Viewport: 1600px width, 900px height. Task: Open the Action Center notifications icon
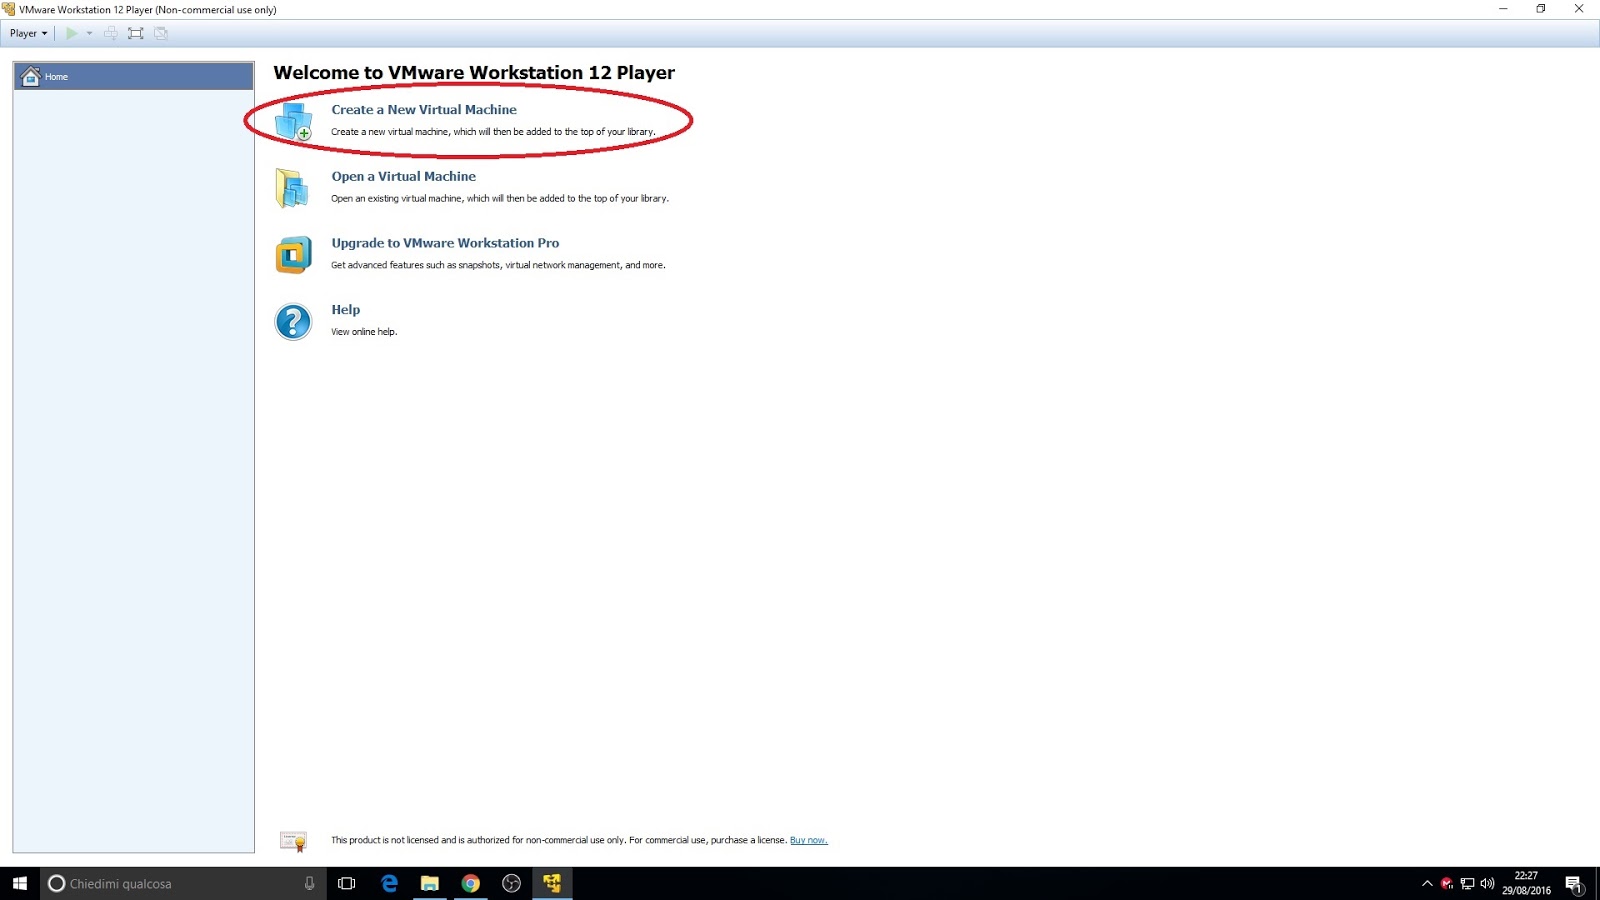coord(1574,883)
